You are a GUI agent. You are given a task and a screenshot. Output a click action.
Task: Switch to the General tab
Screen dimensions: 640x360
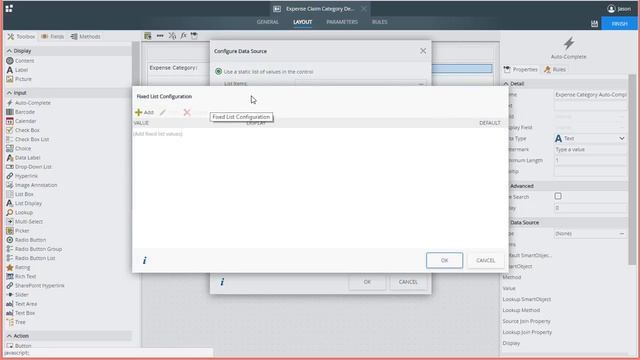(268, 22)
